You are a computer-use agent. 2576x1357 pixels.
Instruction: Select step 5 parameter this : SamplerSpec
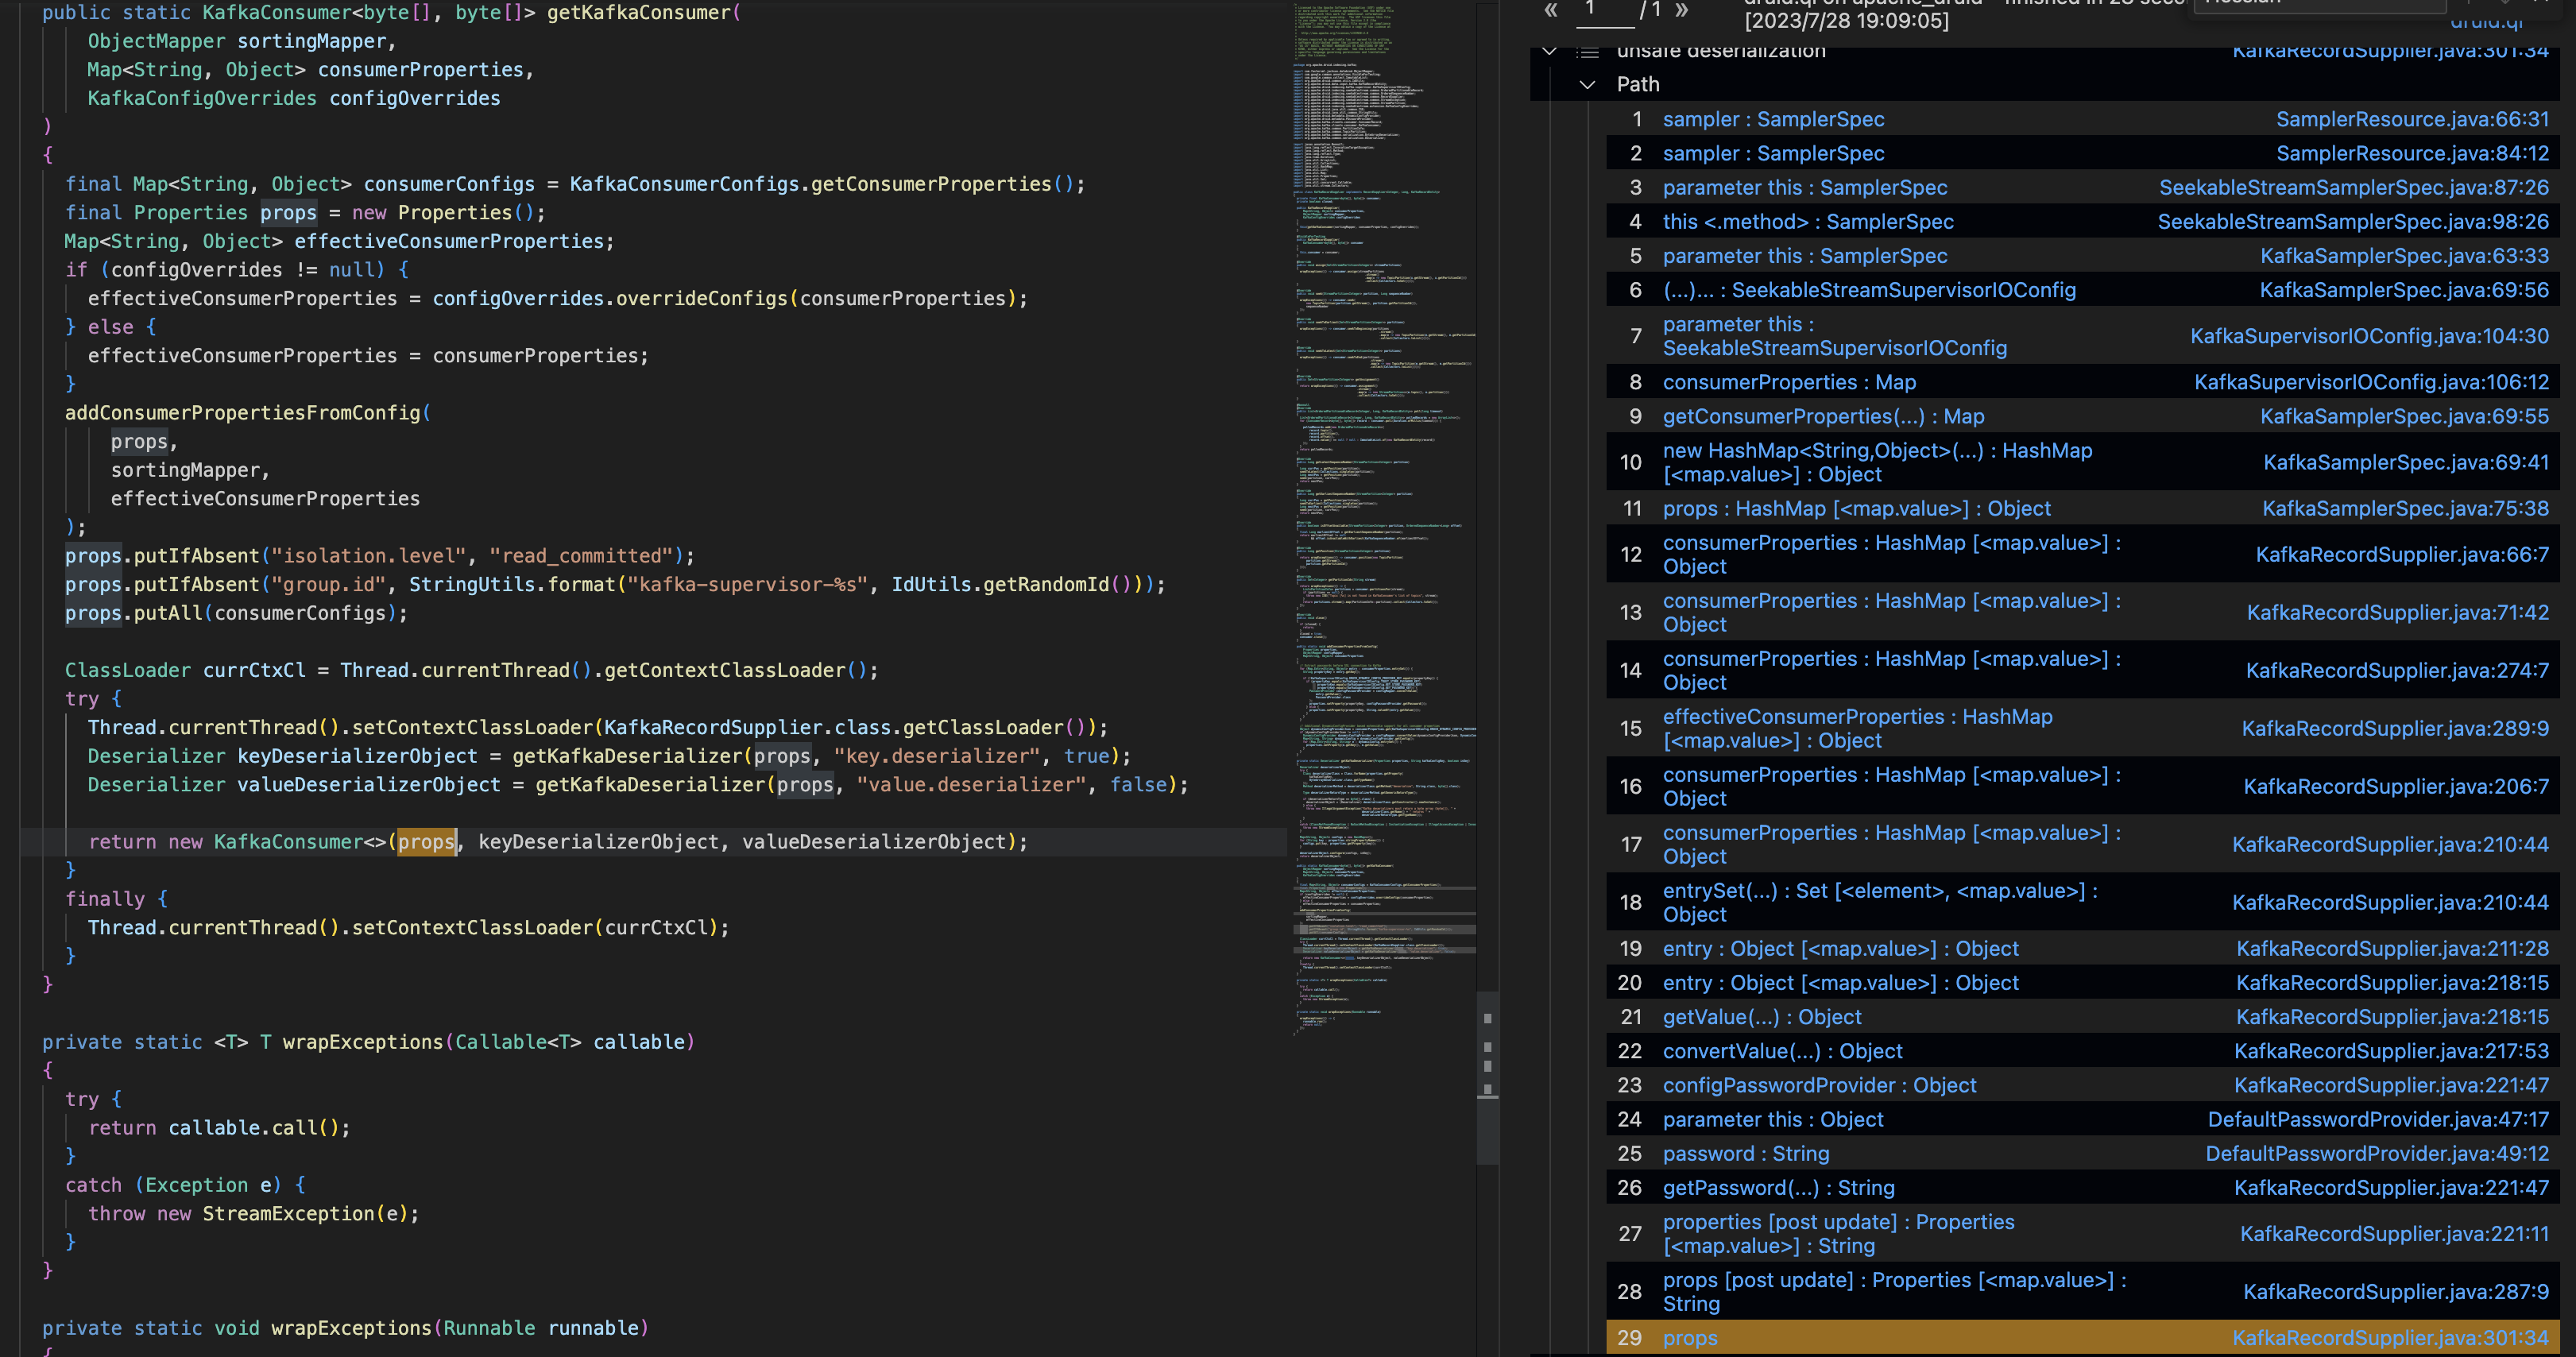pyautogui.click(x=1805, y=255)
